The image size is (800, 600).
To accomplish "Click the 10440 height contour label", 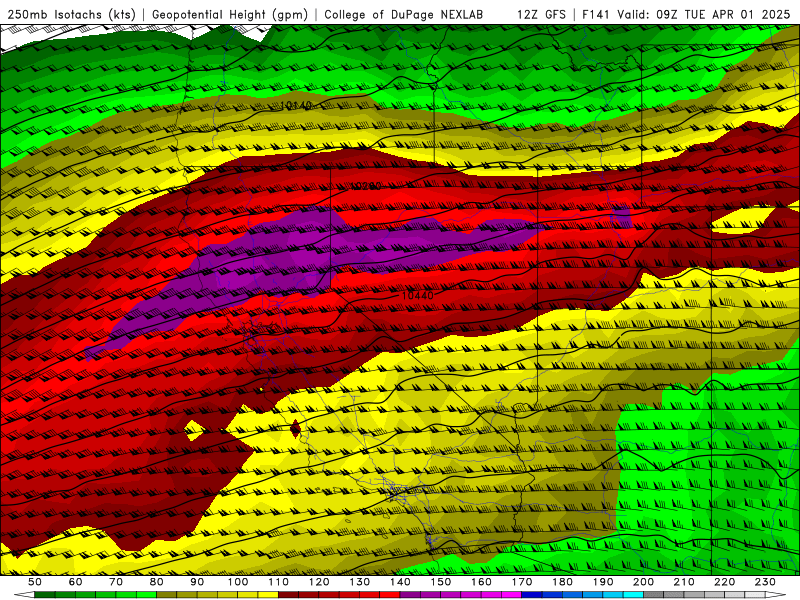I will tap(417, 295).
